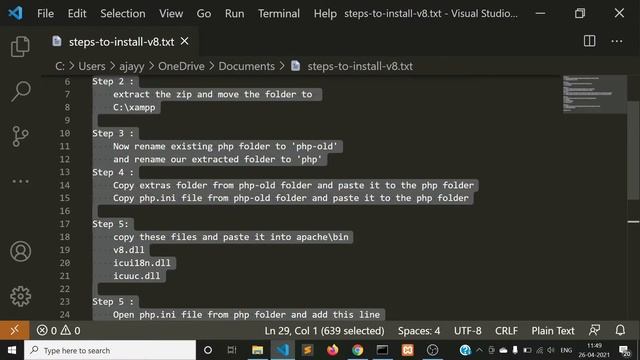The width and height of the screenshot is (640, 360).
Task: Open the Selection menu
Action: click(122, 13)
